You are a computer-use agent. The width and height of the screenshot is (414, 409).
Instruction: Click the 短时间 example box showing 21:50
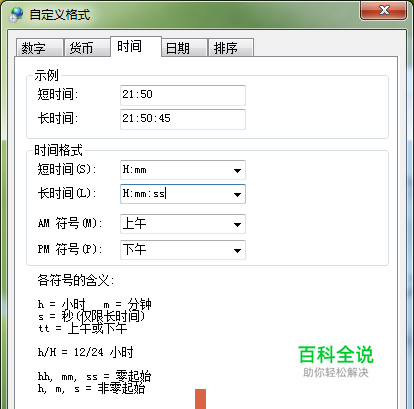(x=183, y=95)
